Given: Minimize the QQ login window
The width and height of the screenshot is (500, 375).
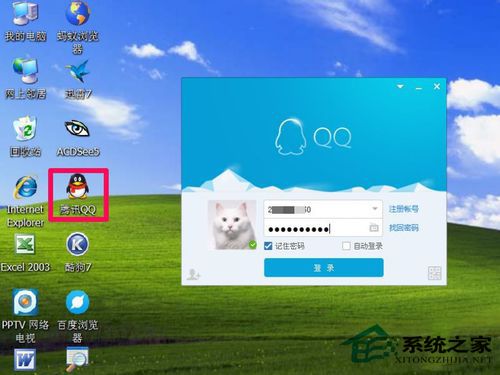Looking at the screenshot, I should tap(419, 87).
